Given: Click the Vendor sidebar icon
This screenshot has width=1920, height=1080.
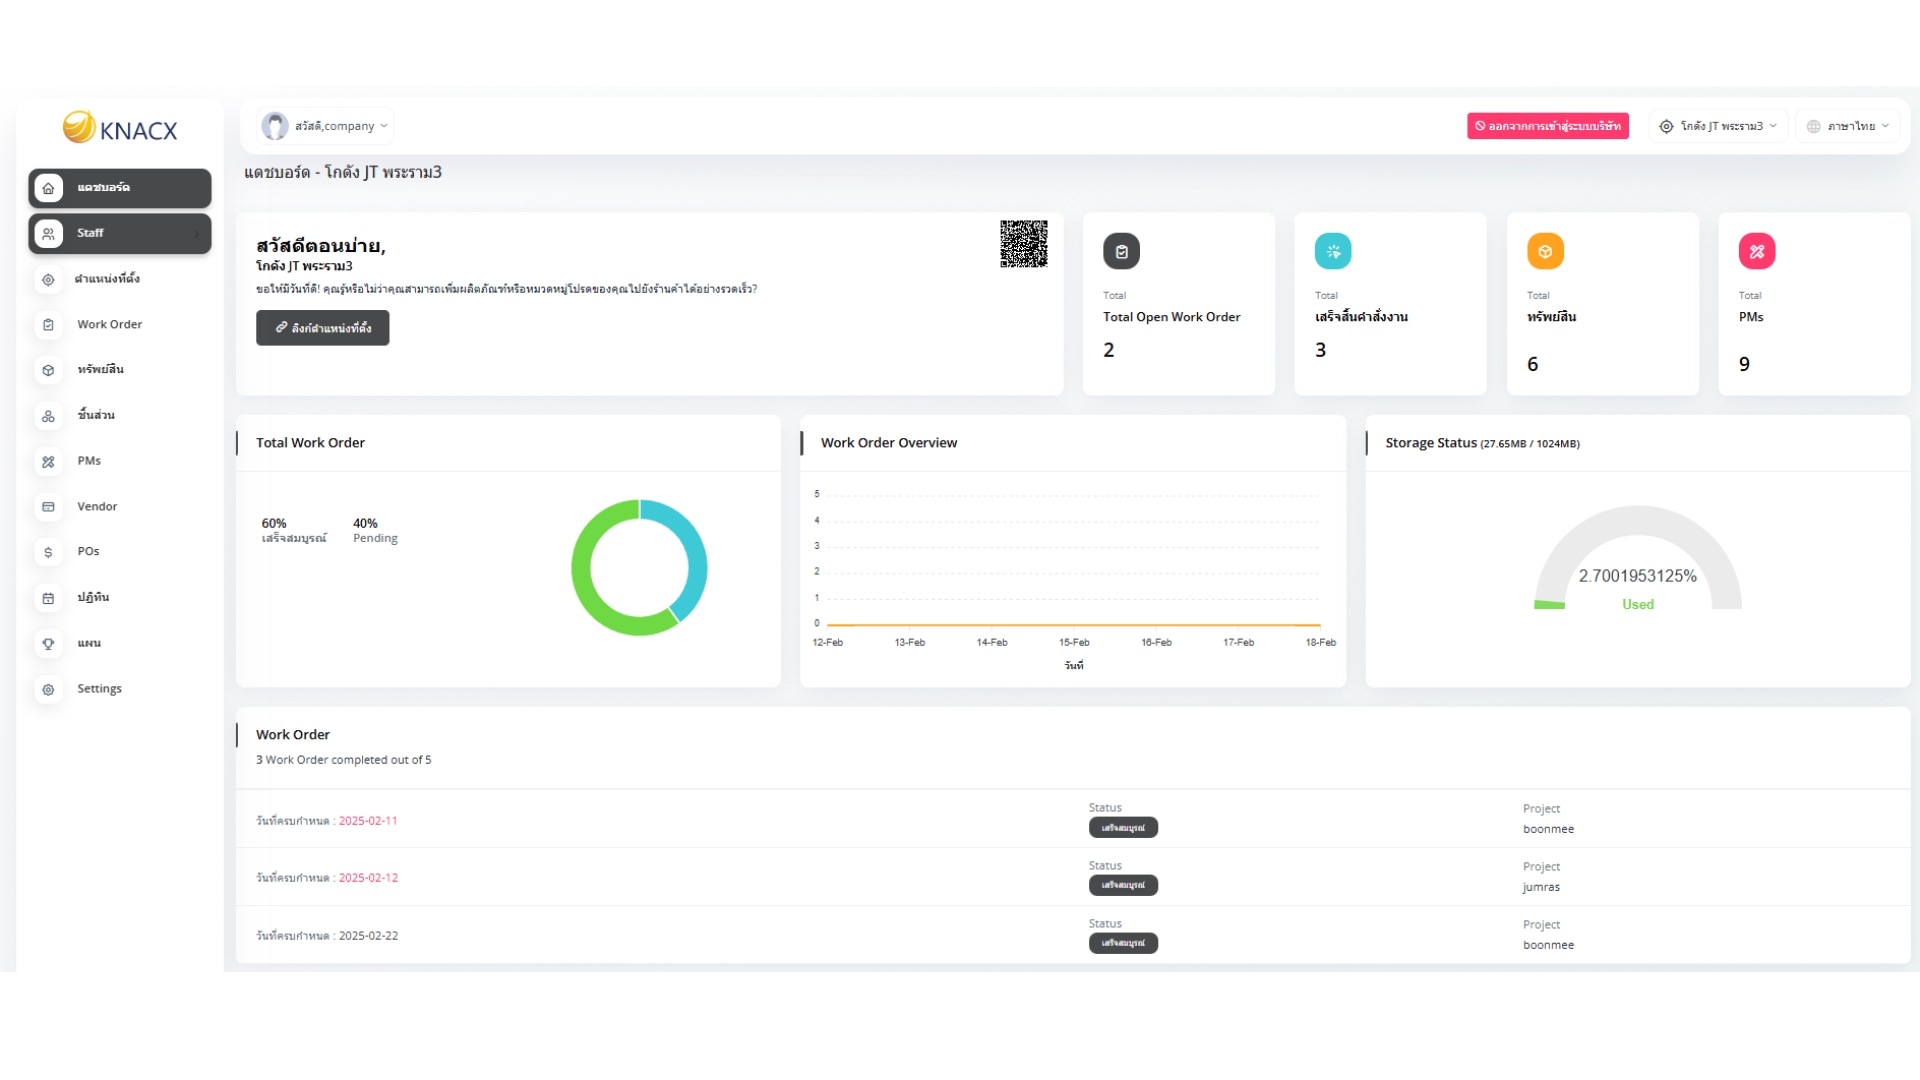Looking at the screenshot, I should point(48,507).
